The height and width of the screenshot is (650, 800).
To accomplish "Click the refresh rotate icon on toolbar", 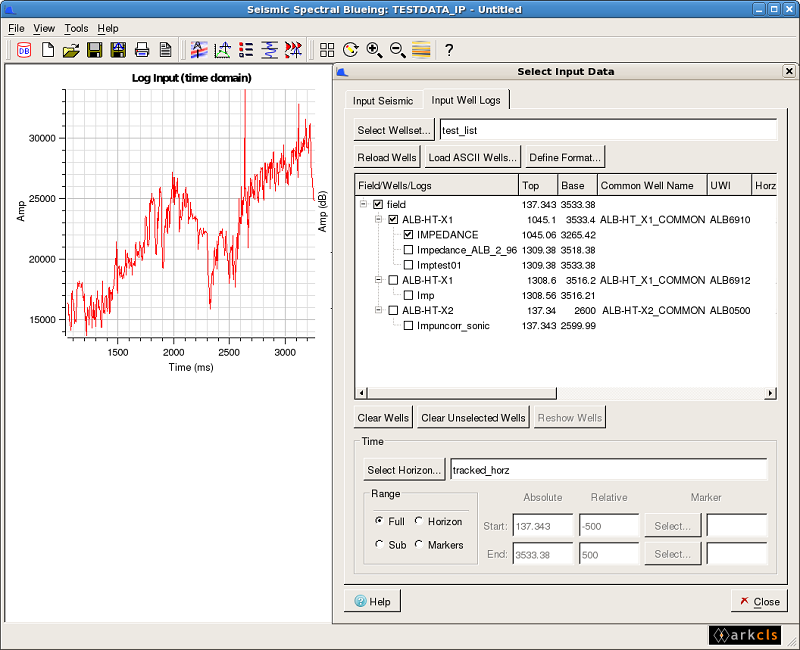I will (x=351, y=50).
